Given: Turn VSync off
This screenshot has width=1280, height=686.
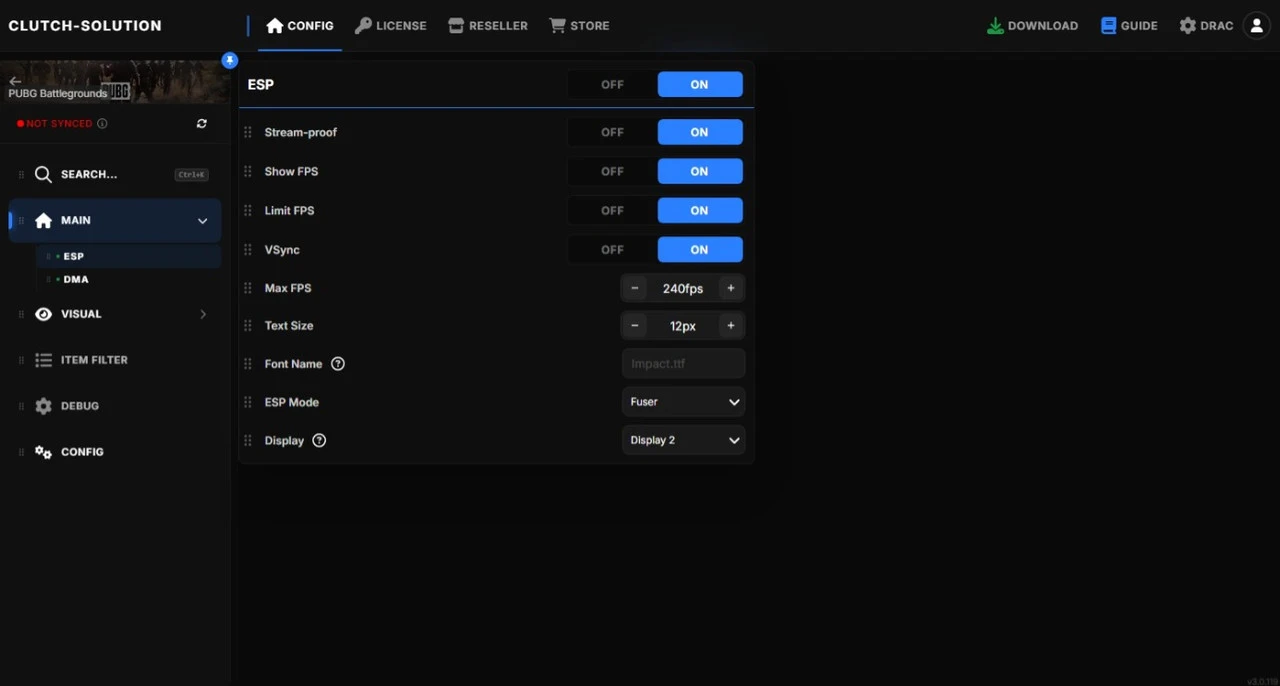Looking at the screenshot, I should pos(612,250).
